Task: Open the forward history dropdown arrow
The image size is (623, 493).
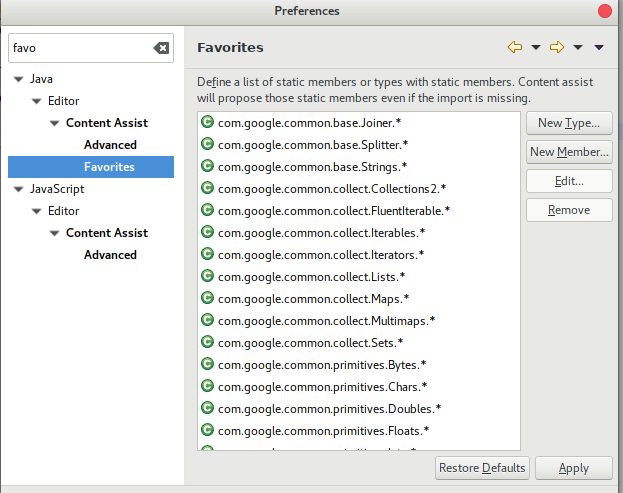Action: pyautogui.click(x=578, y=48)
